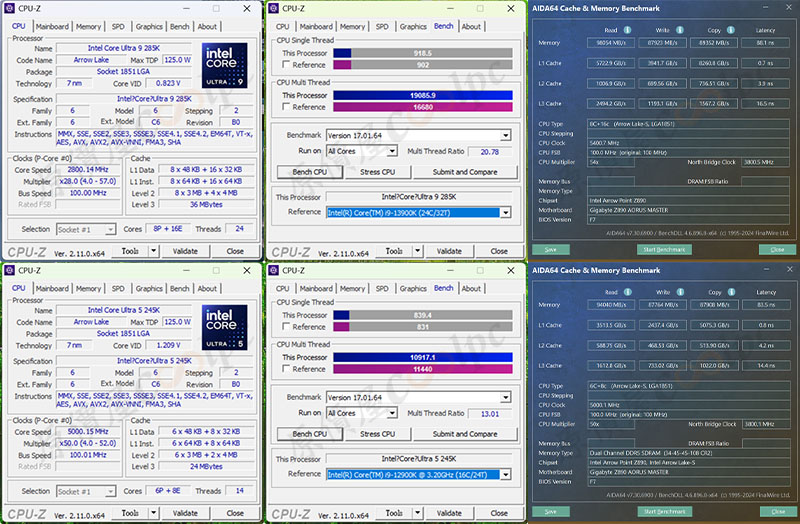Click Copy info icon in AIDA64 8C+16c window
Screen dimensions: 800x524
[x=731, y=30]
